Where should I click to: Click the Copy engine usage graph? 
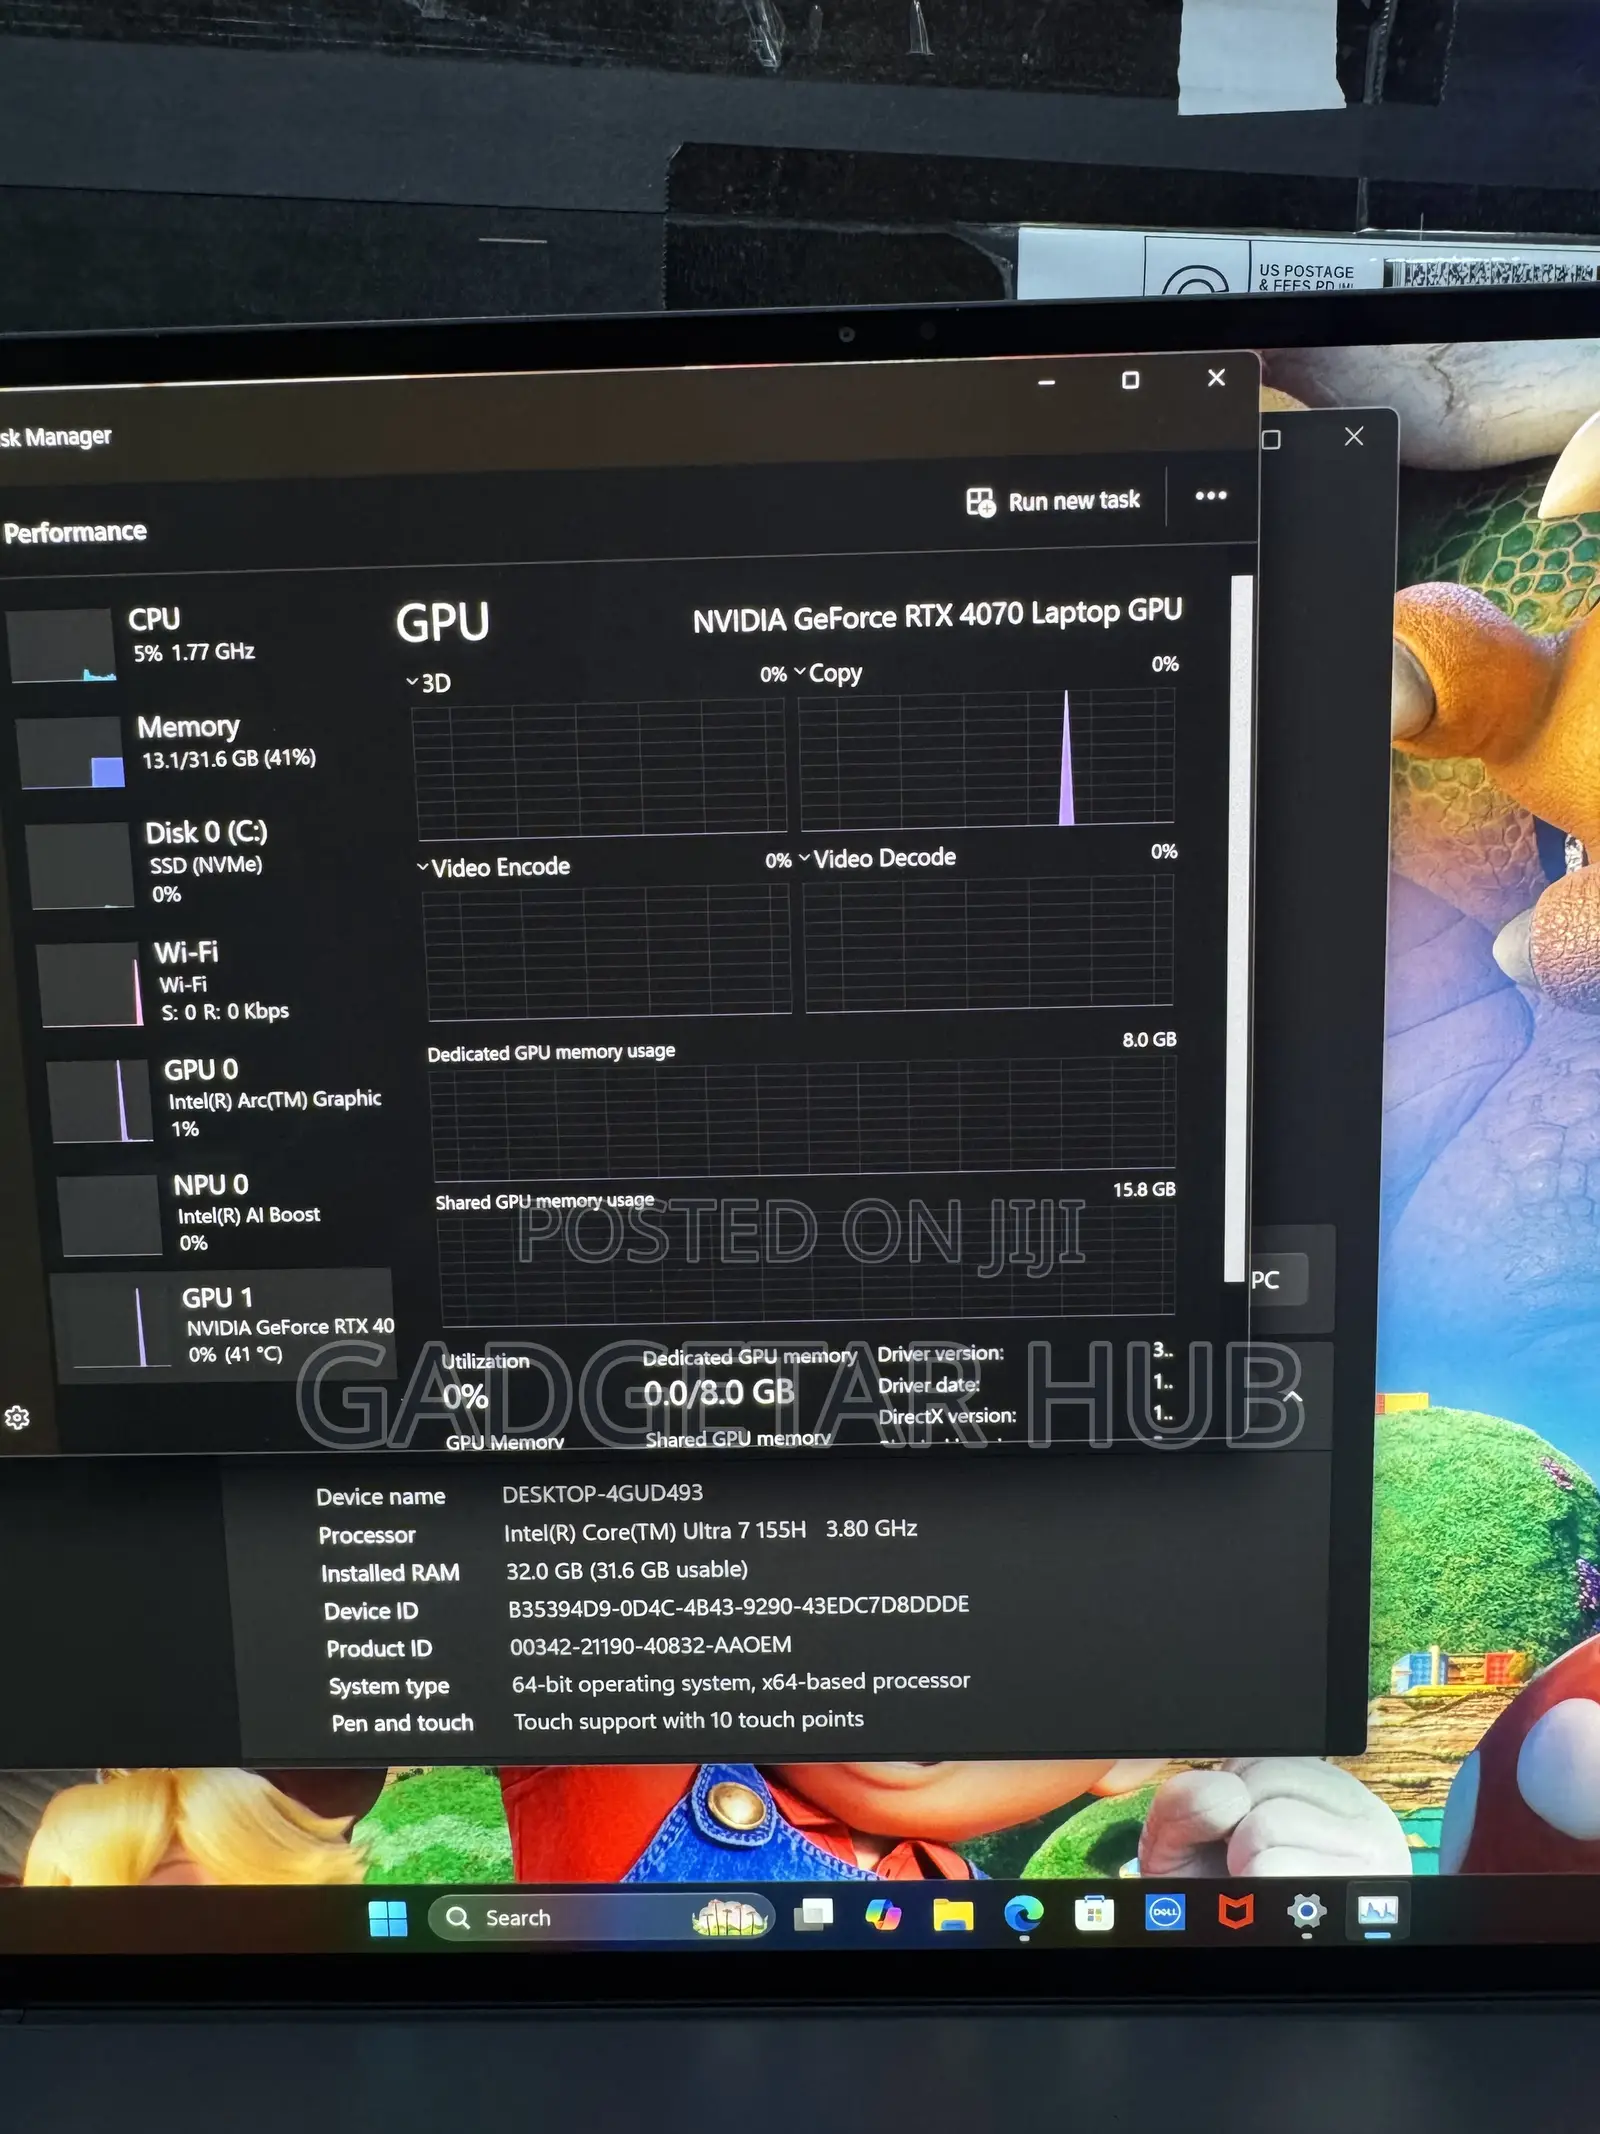tap(987, 758)
